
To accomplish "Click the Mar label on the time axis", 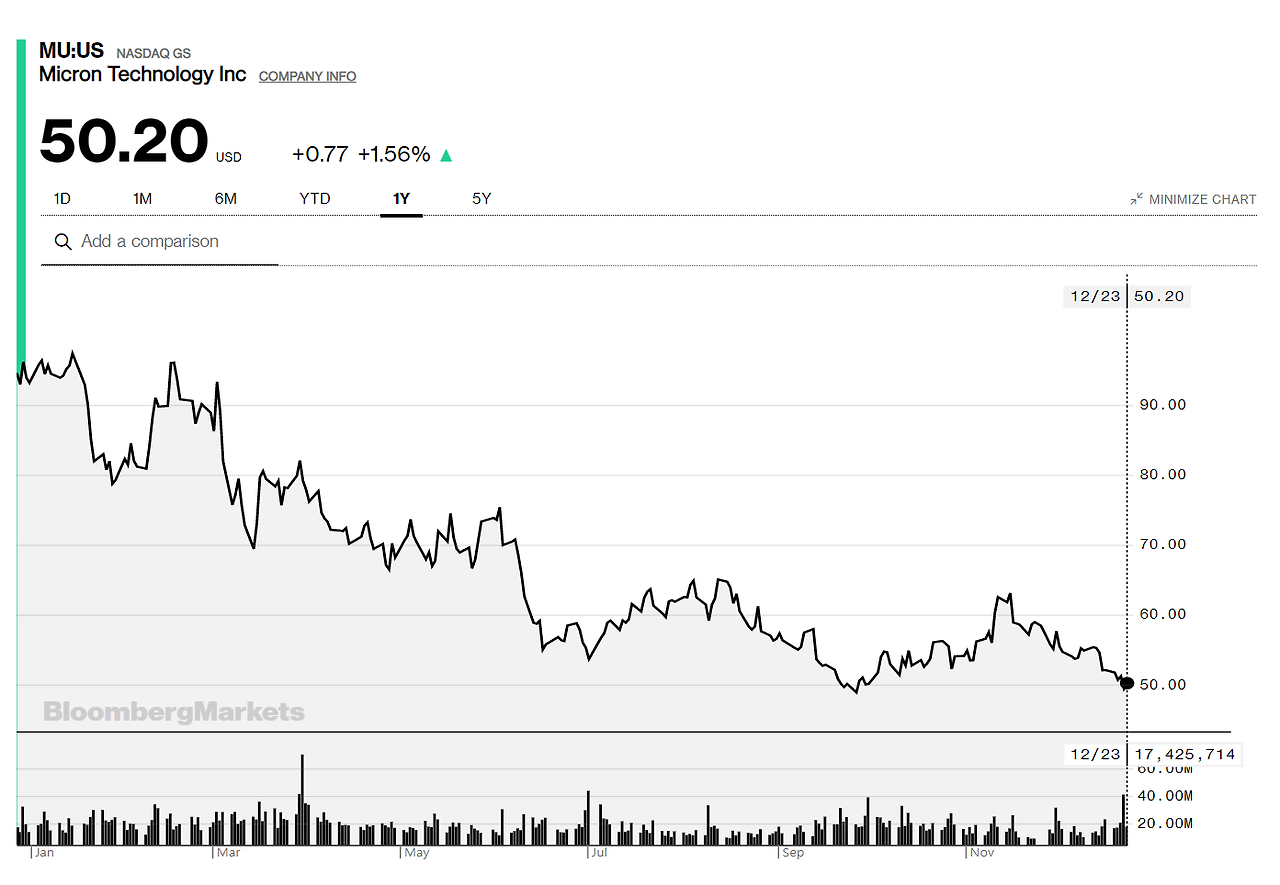I will coord(230,854).
